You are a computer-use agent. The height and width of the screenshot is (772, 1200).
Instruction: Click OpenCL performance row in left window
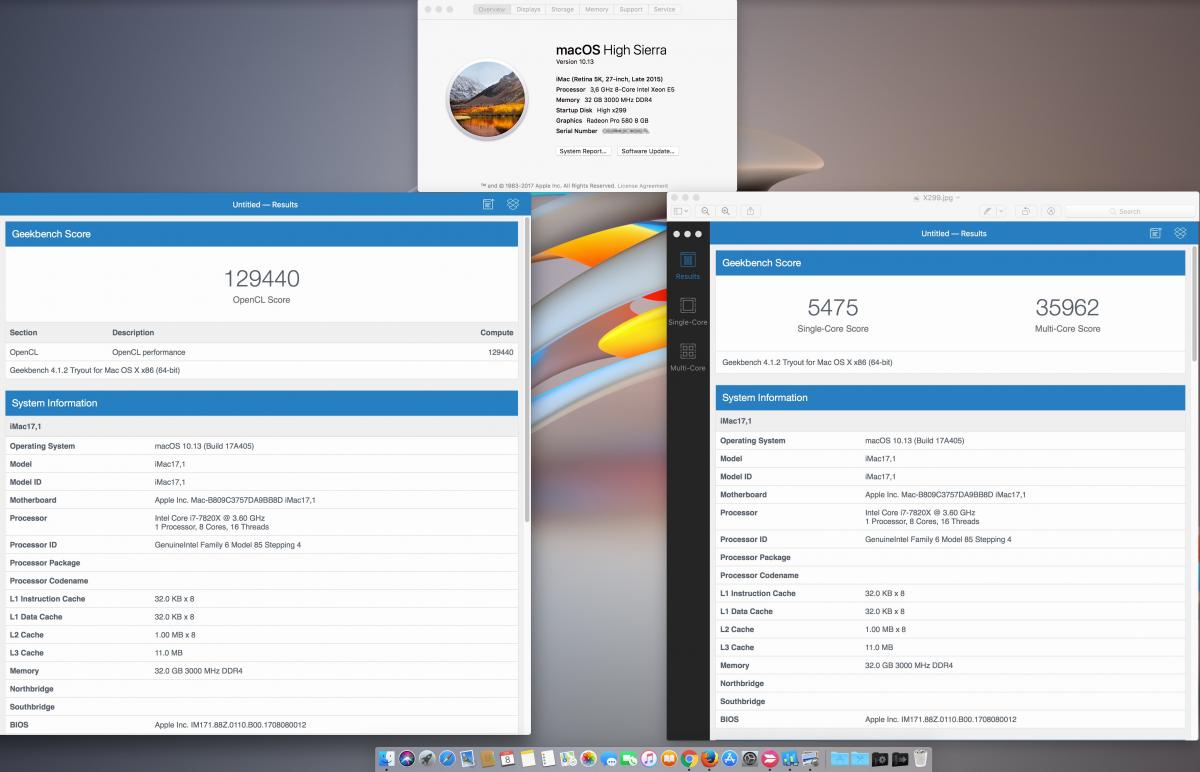click(x=262, y=352)
